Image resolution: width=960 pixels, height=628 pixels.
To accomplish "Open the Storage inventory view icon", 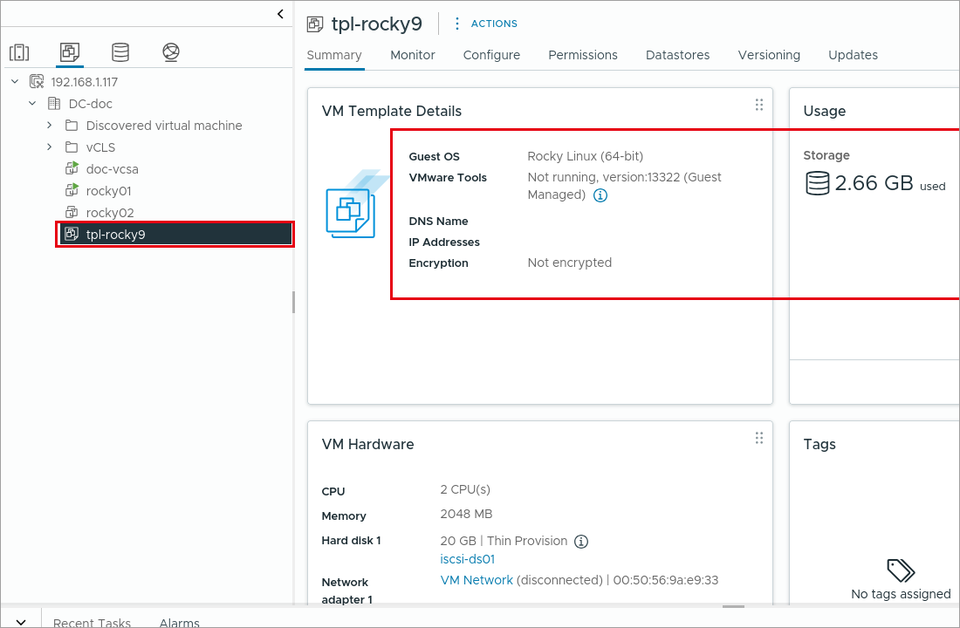I will click(x=120, y=53).
